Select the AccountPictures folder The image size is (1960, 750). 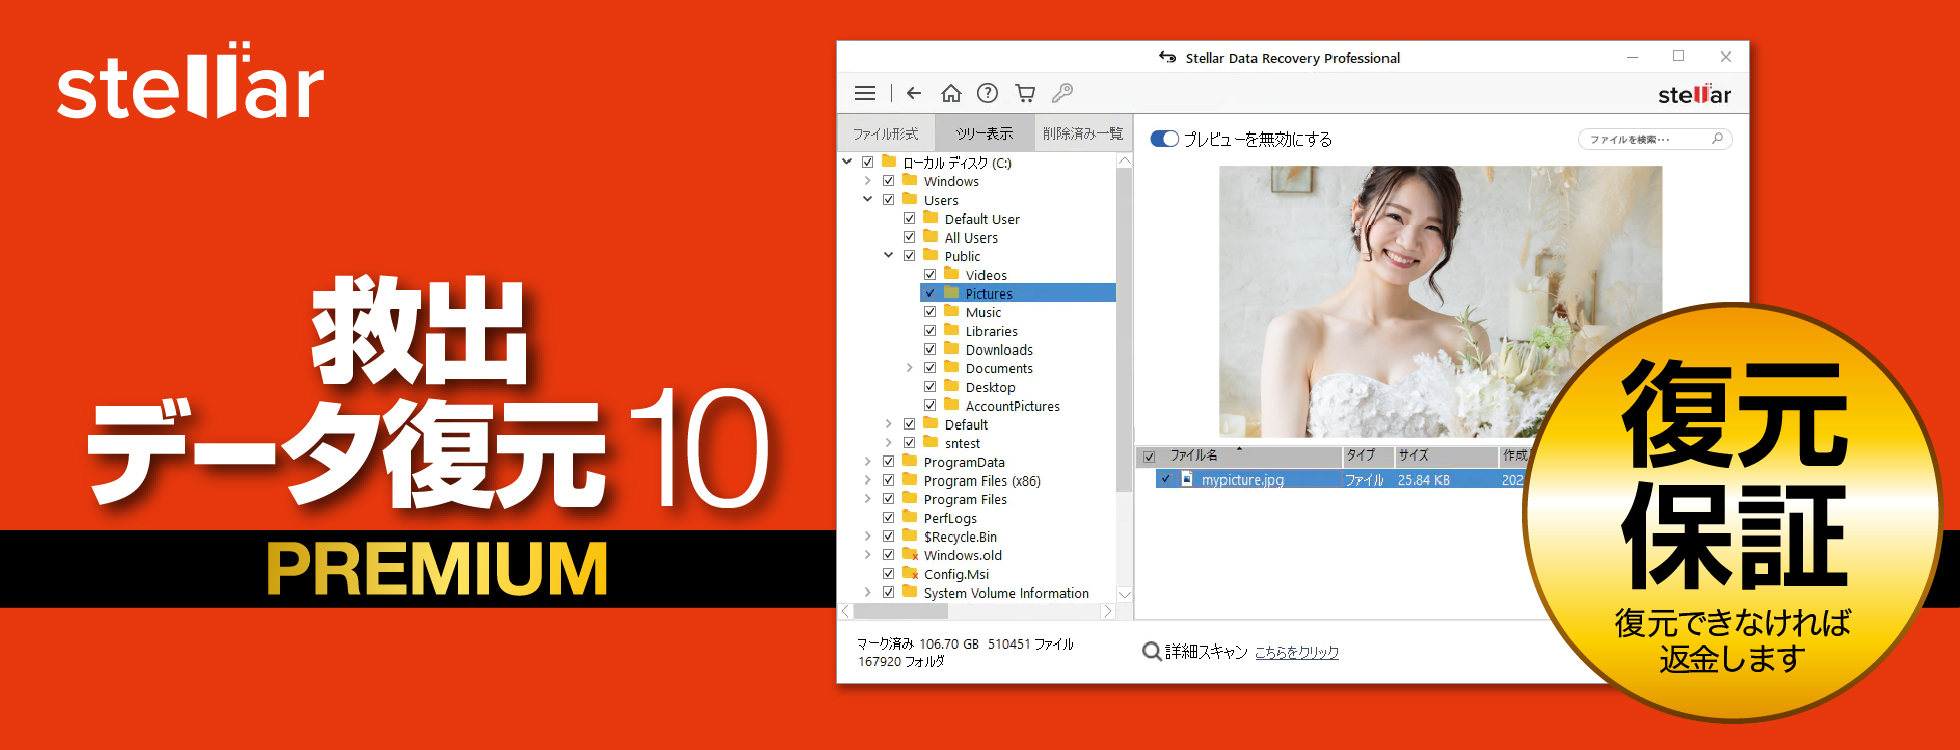click(1012, 406)
